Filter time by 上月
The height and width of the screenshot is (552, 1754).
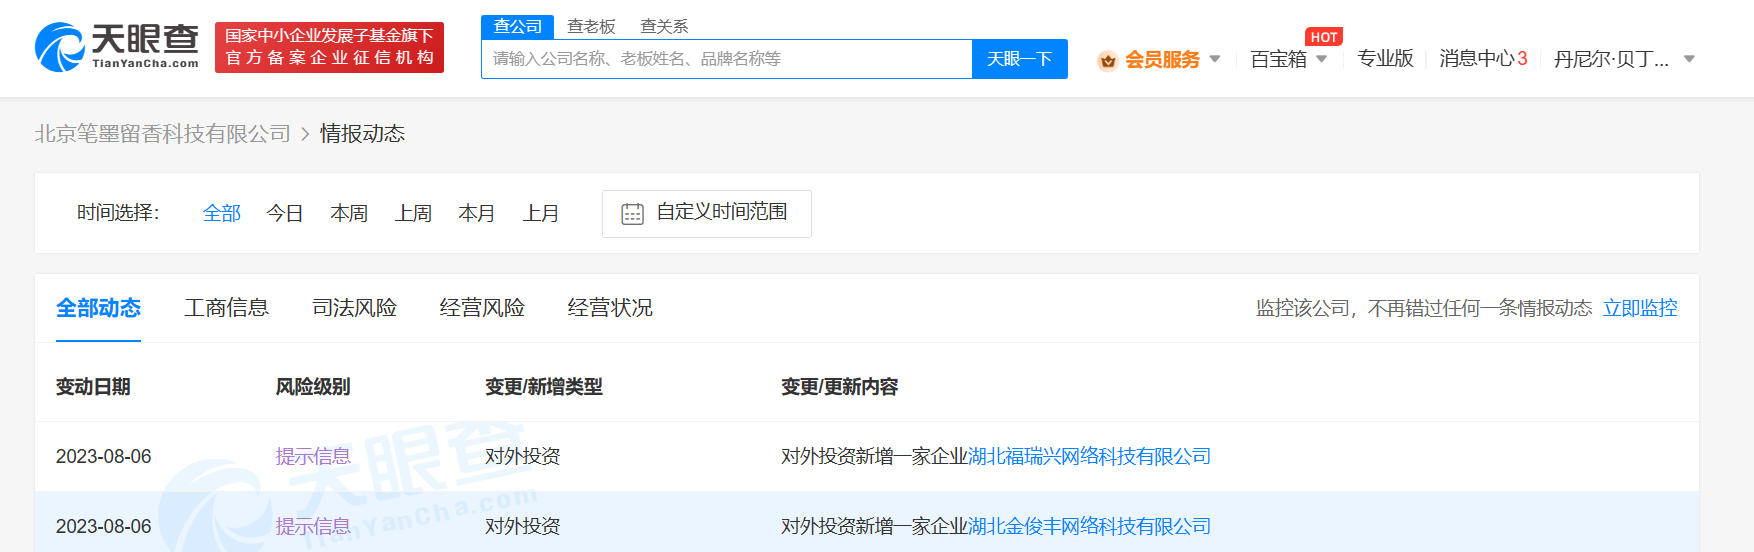point(541,213)
